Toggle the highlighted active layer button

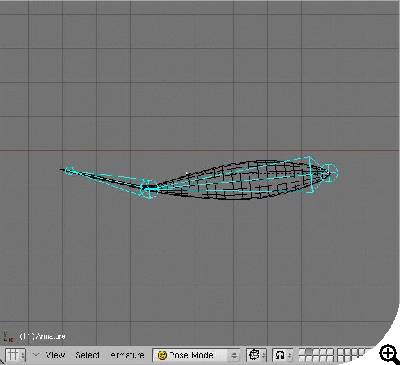click(309, 352)
